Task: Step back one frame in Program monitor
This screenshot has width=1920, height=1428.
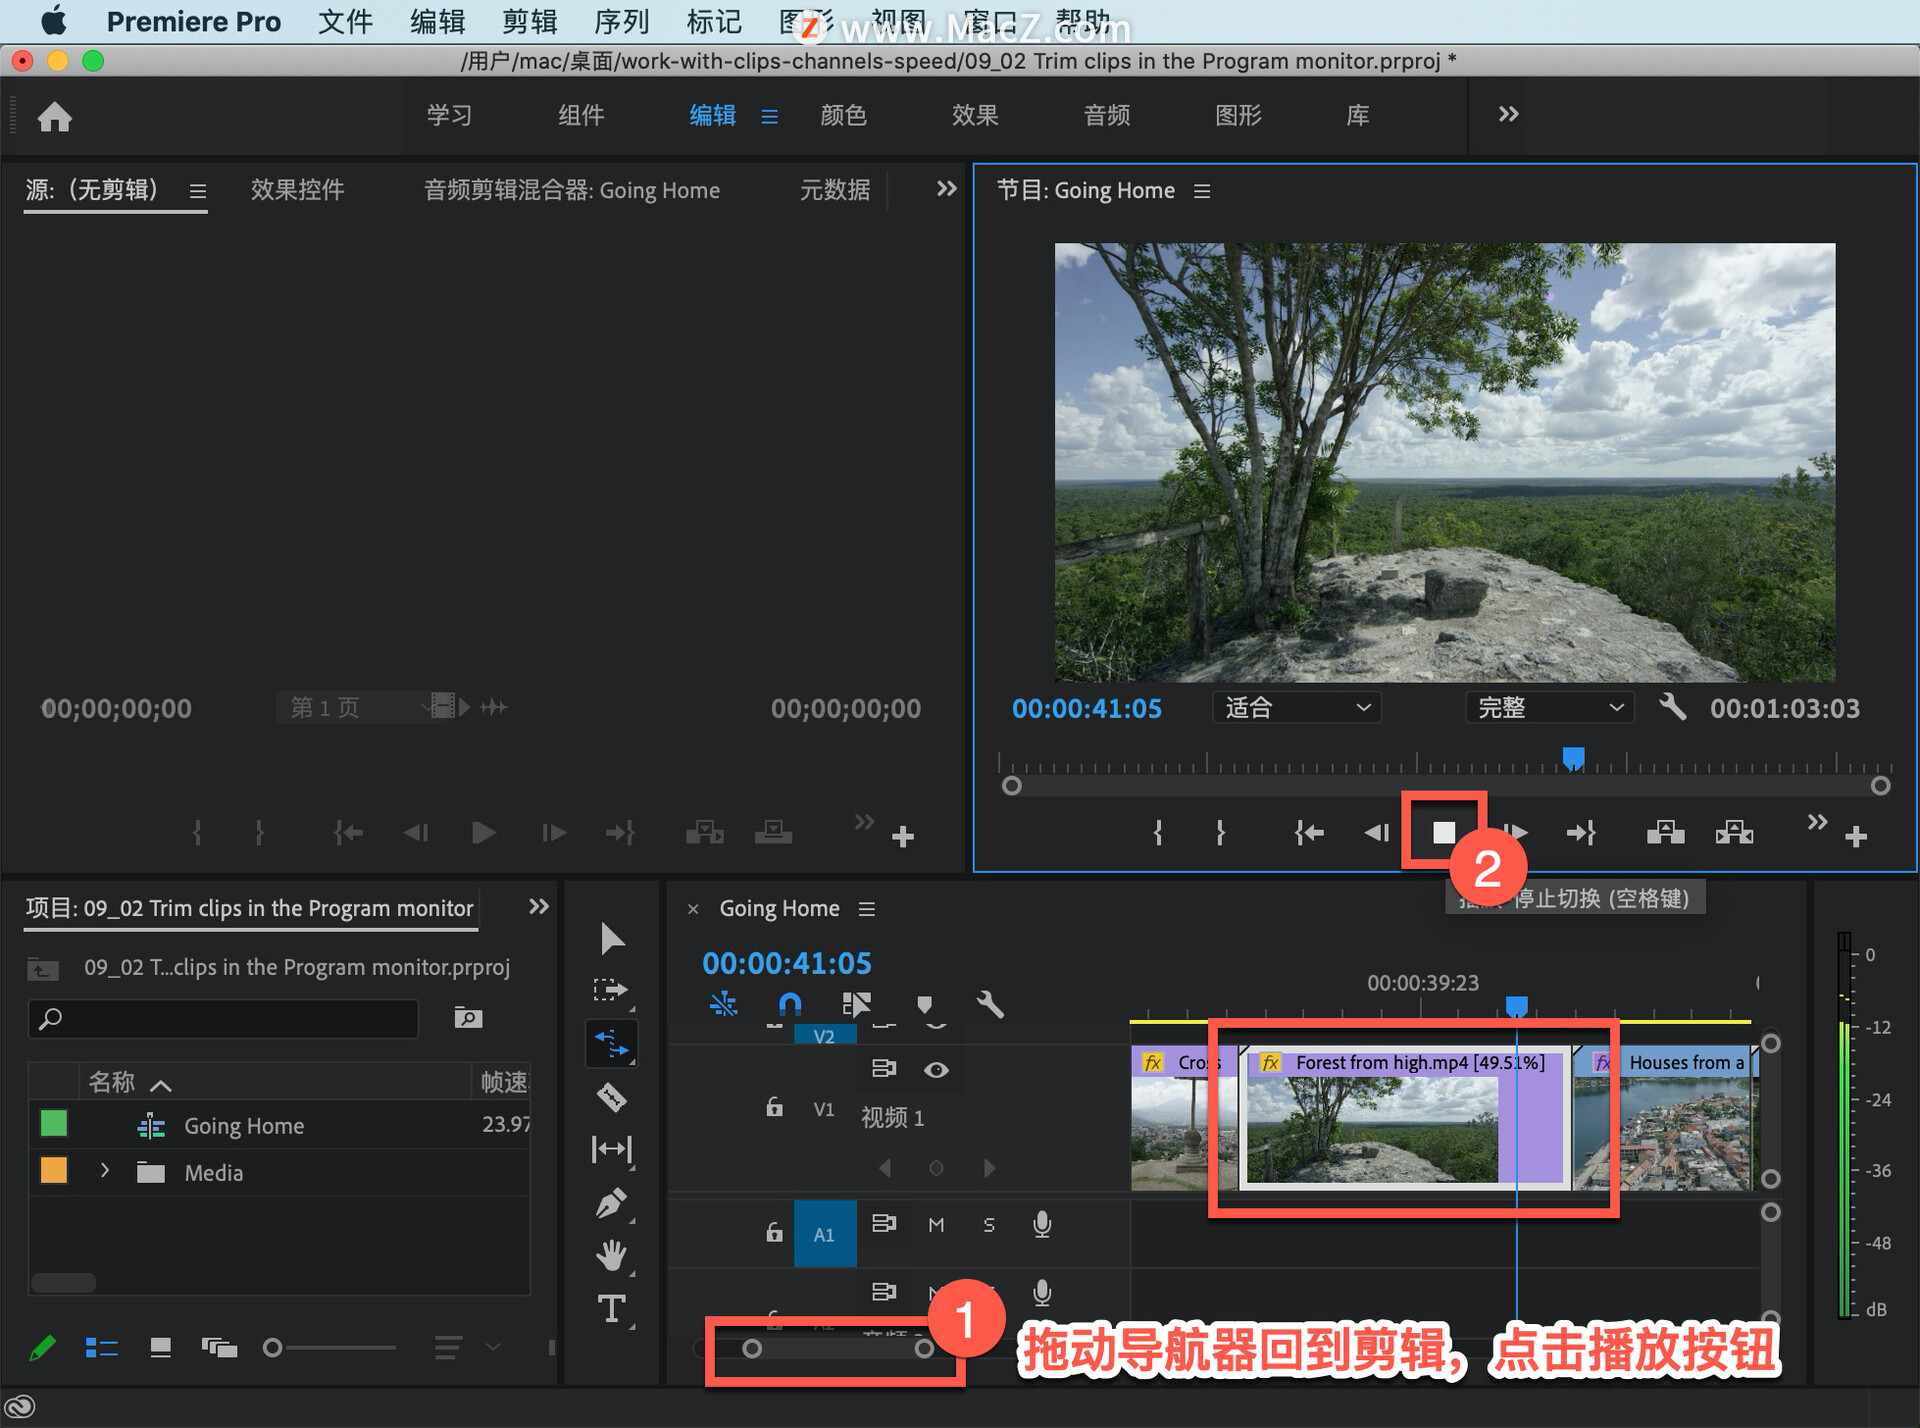Action: pyautogui.click(x=1377, y=832)
